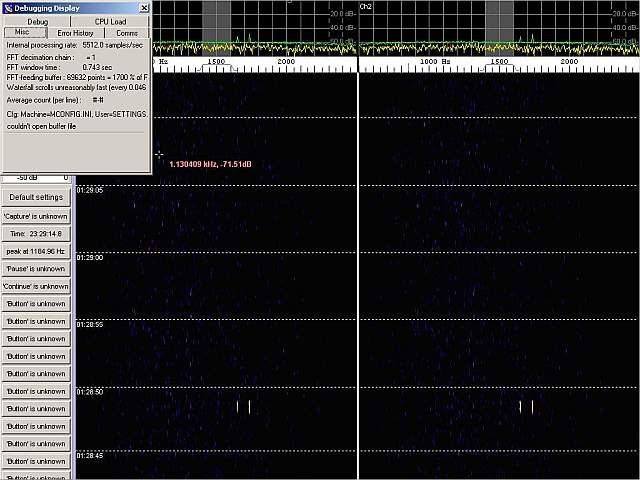Click the -50 dB range field

(34, 178)
